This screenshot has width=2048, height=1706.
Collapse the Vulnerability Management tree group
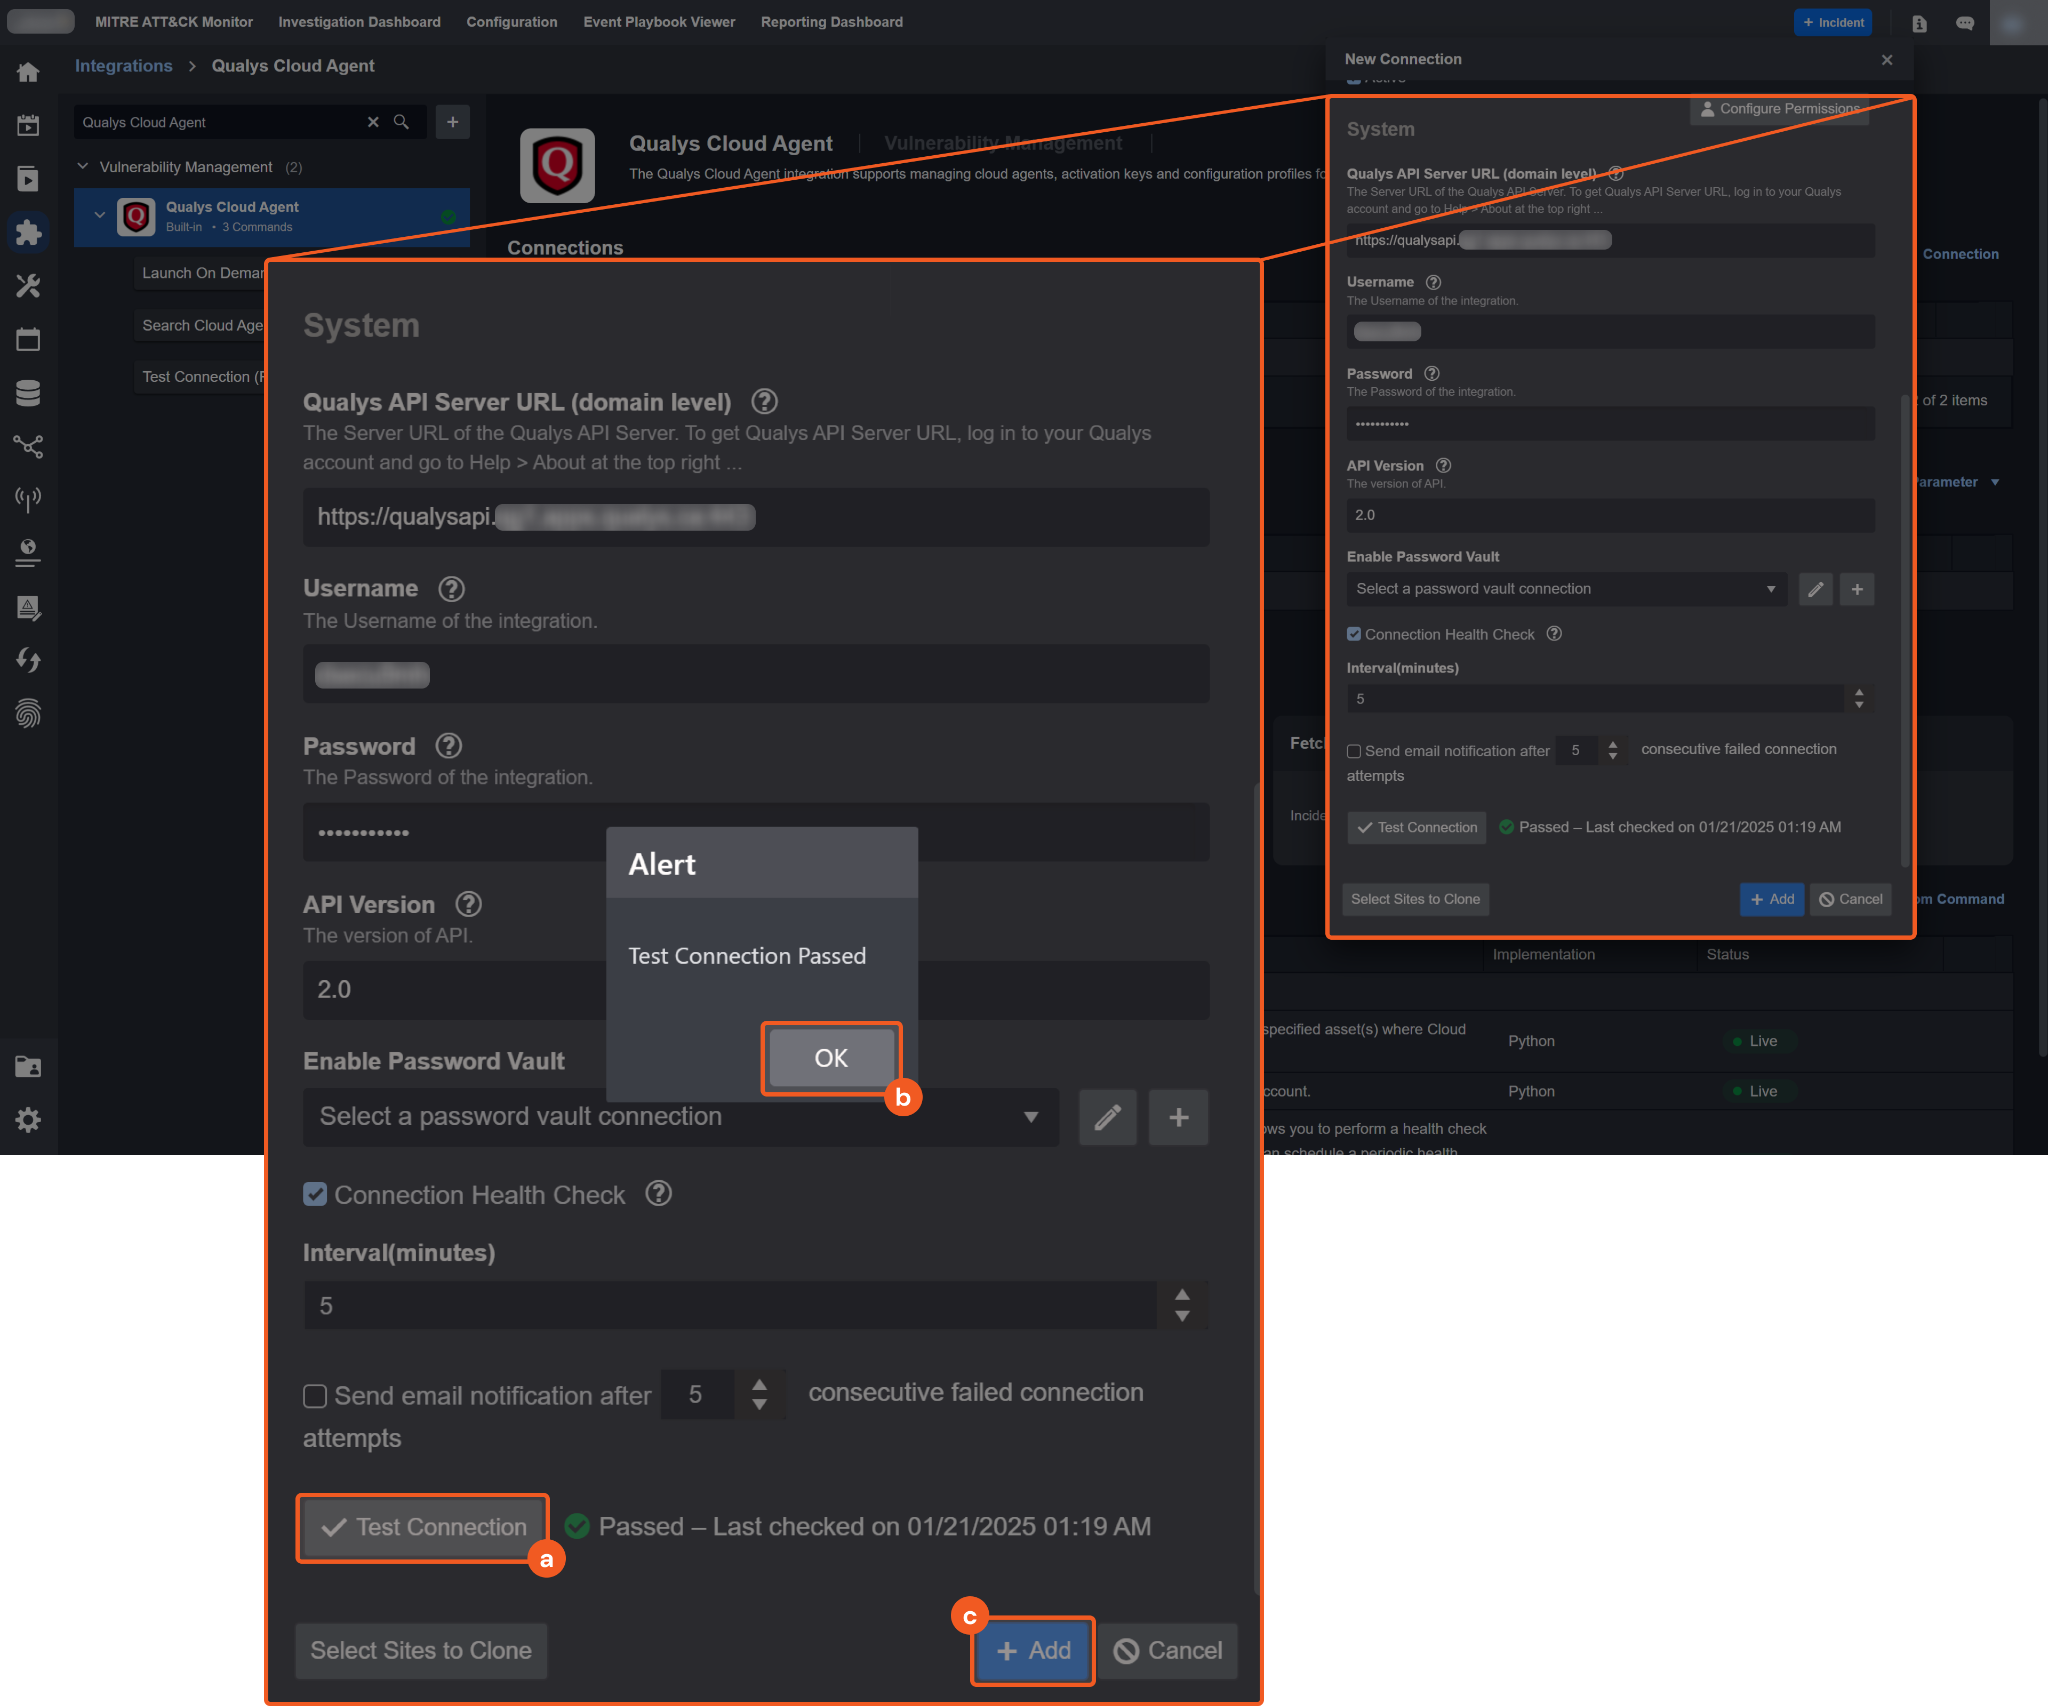(83, 167)
